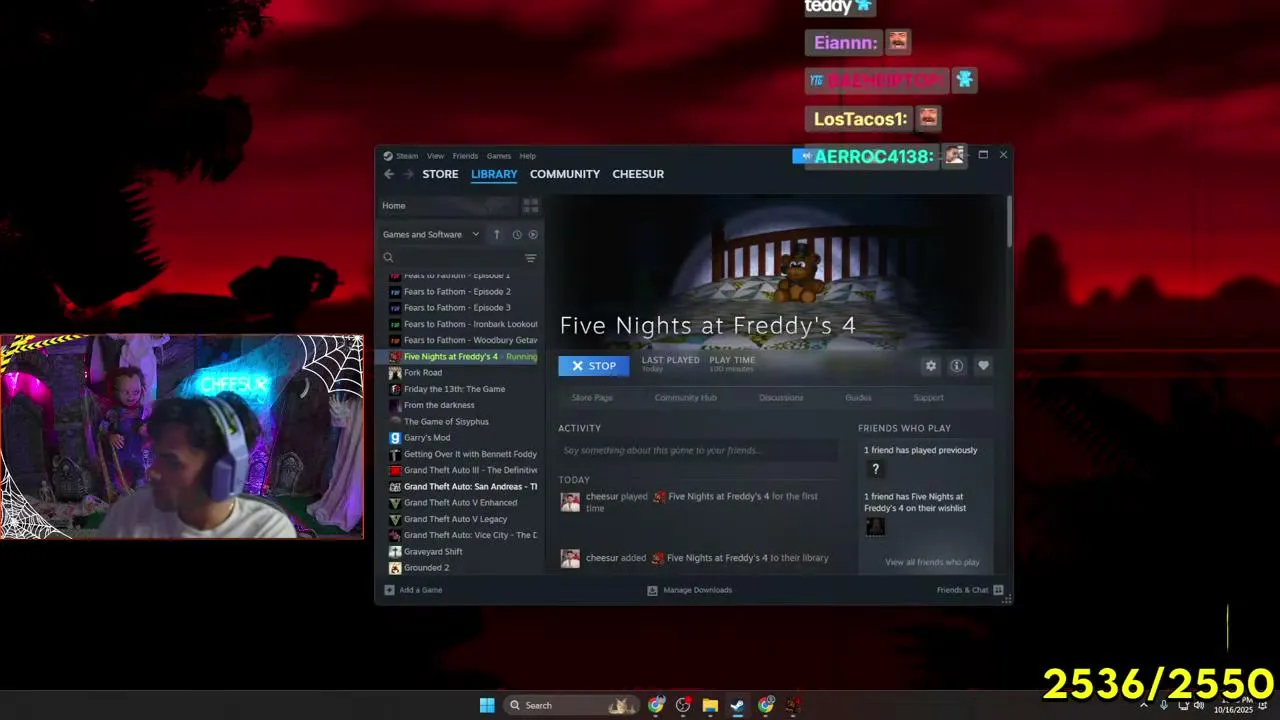Select Fears to Fathom - Episode 3
Viewport: 1280px width, 720px height.
tap(462, 308)
